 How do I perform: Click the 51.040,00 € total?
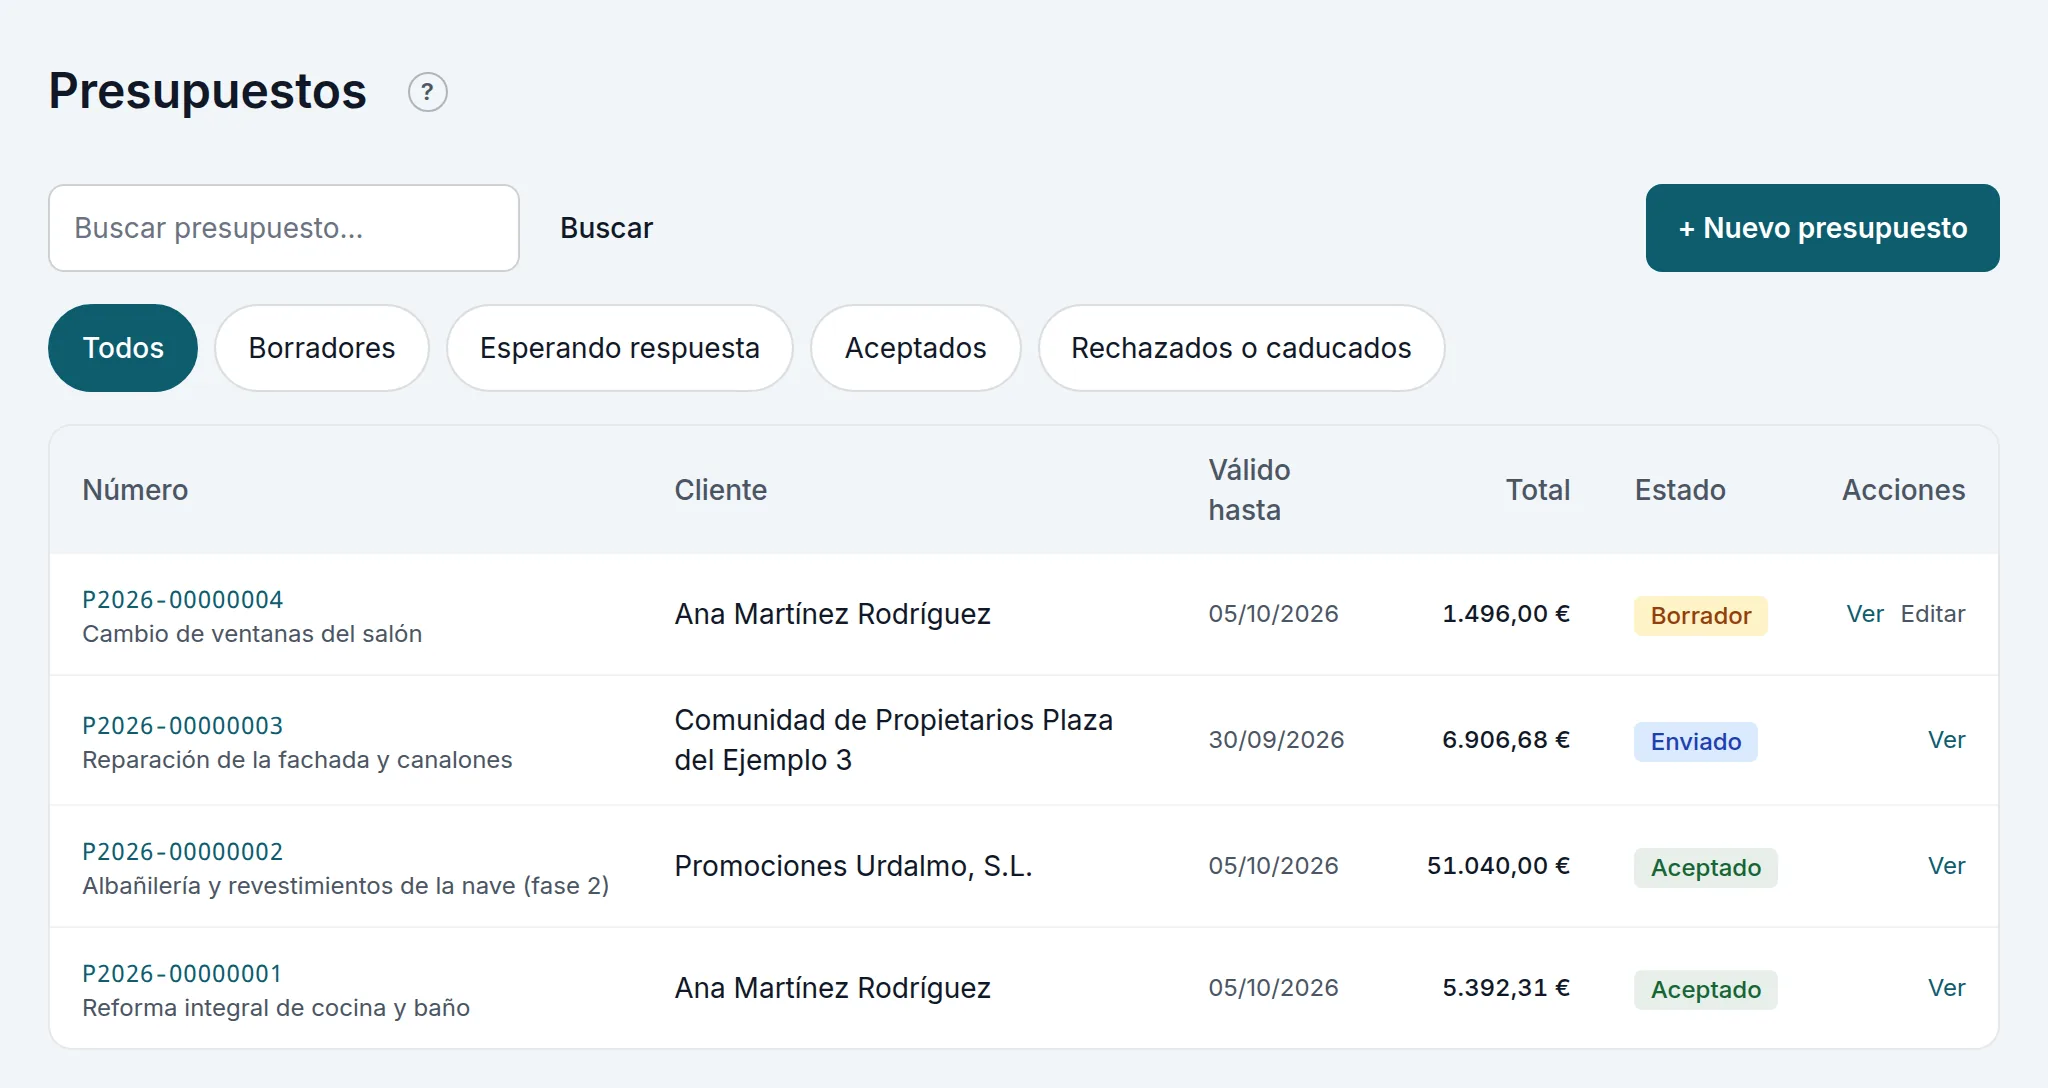tap(1498, 866)
